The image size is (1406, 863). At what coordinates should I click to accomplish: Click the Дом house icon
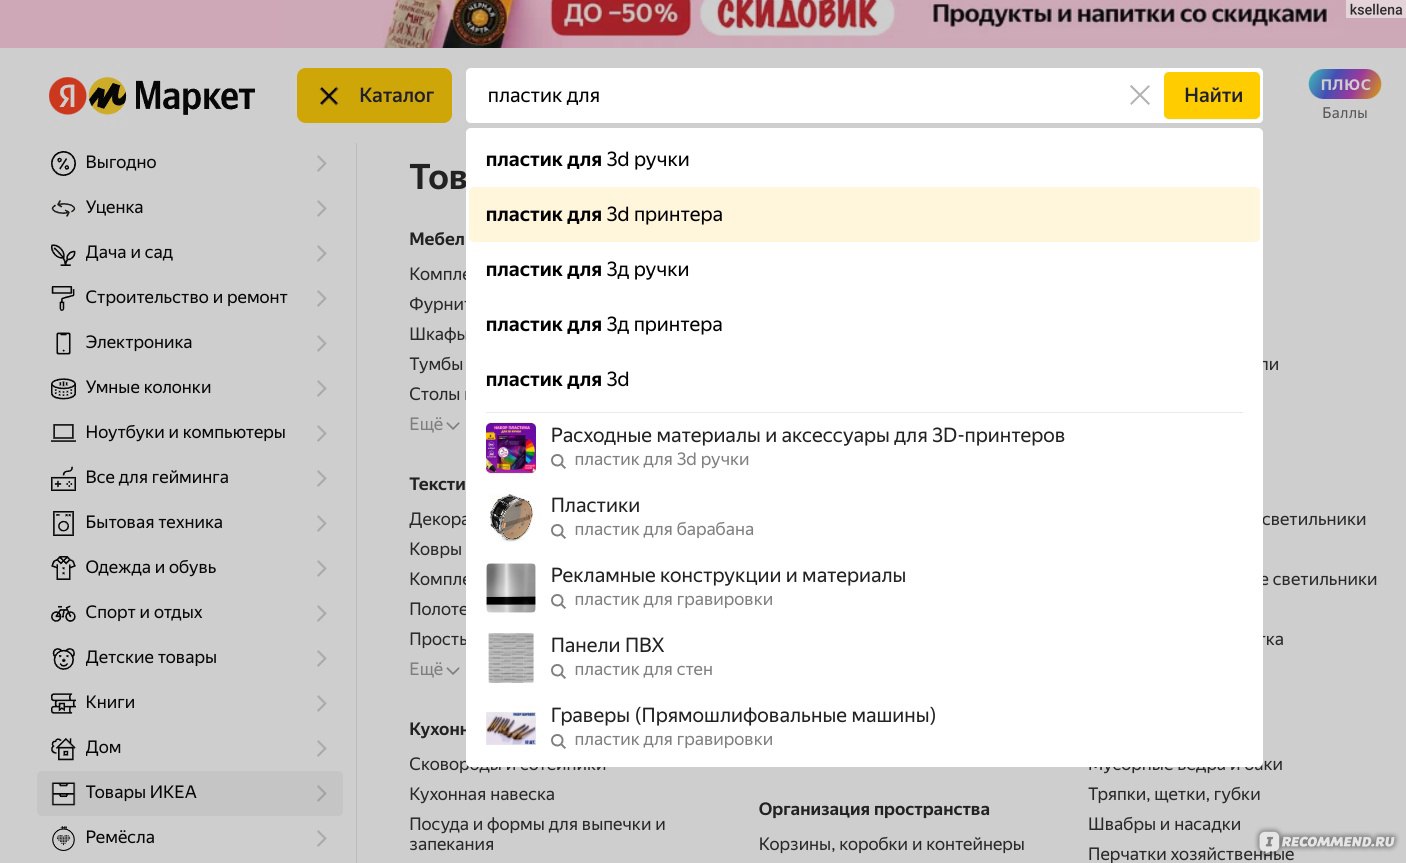click(63, 748)
